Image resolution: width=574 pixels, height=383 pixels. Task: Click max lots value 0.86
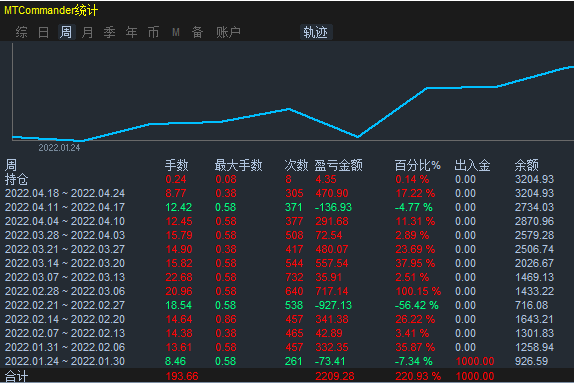coord(226,319)
